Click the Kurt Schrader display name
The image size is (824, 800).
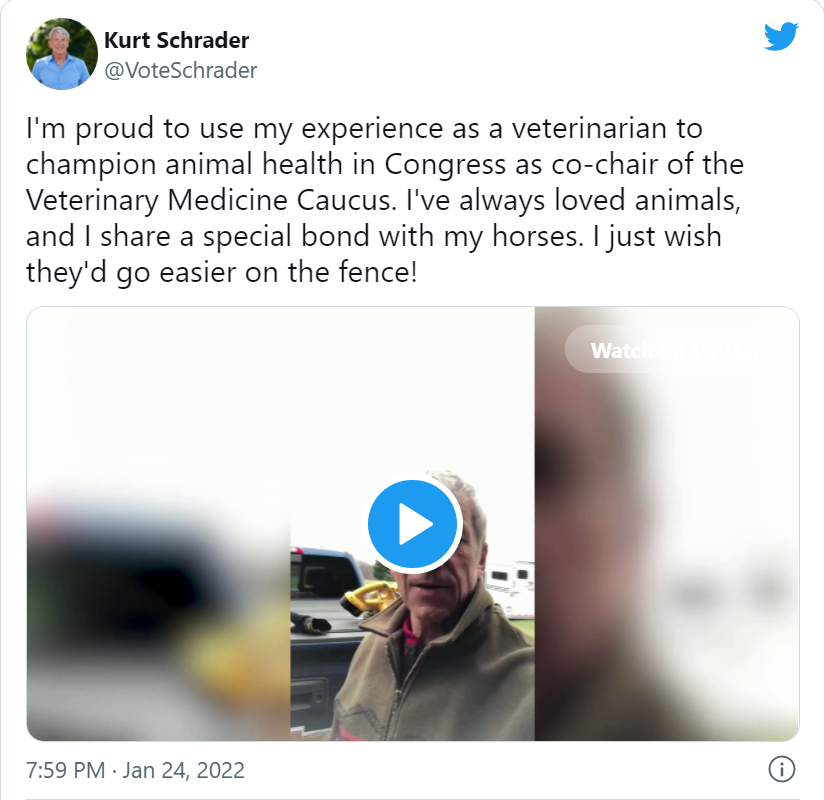177,40
